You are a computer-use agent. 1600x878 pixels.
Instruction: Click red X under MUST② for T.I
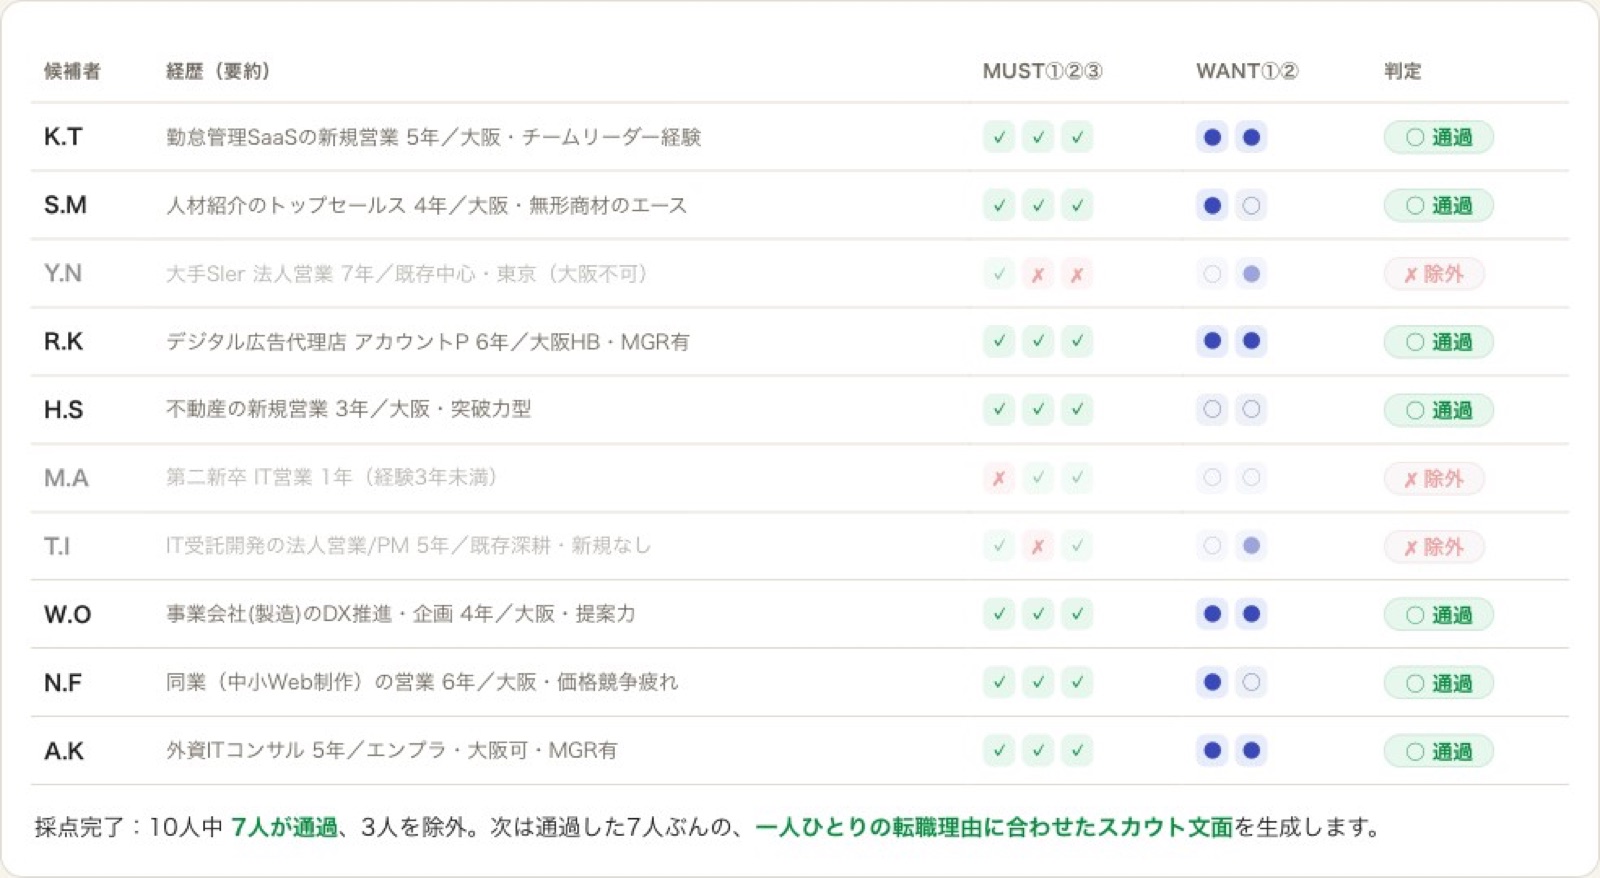[x=1038, y=546]
